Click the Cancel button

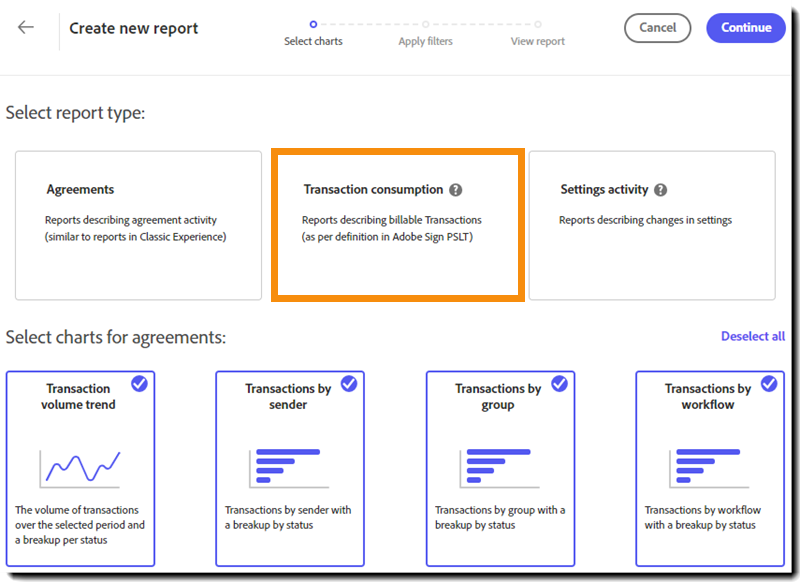tap(657, 28)
